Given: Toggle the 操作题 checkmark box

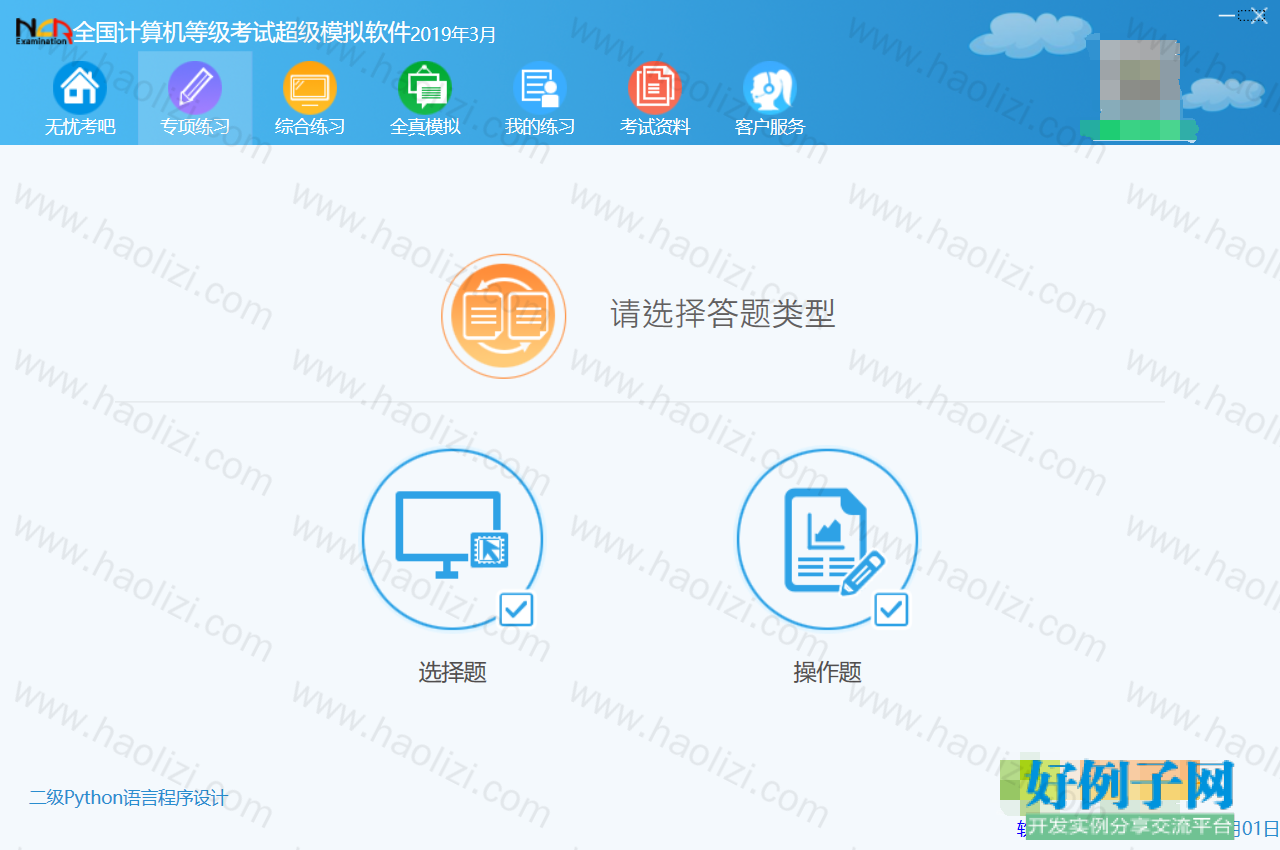Looking at the screenshot, I should 891,609.
